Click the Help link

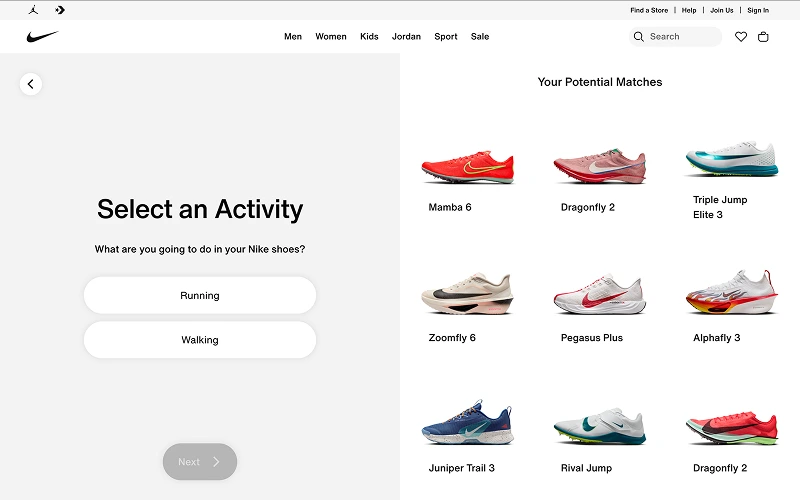pos(689,10)
